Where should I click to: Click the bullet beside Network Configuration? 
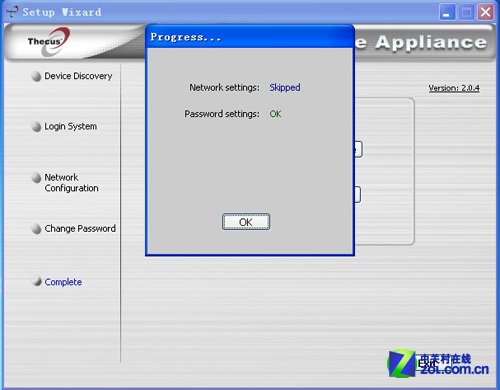point(36,177)
